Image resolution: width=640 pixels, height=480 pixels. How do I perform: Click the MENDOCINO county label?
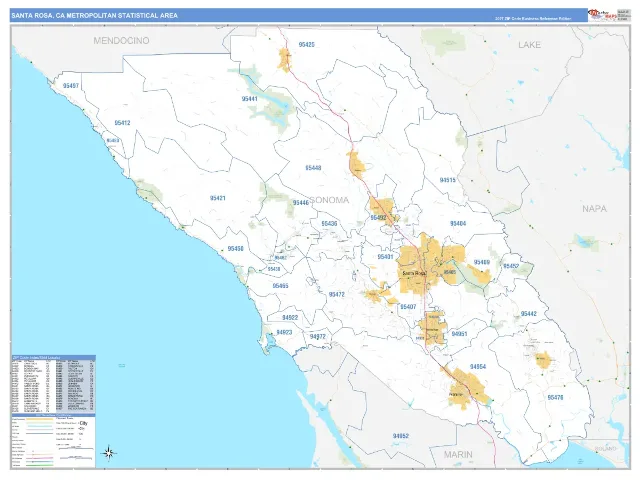121,40
